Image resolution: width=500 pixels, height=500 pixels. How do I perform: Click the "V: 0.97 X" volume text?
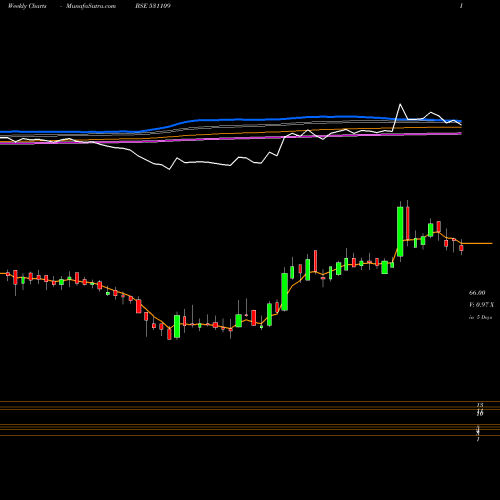(481, 305)
